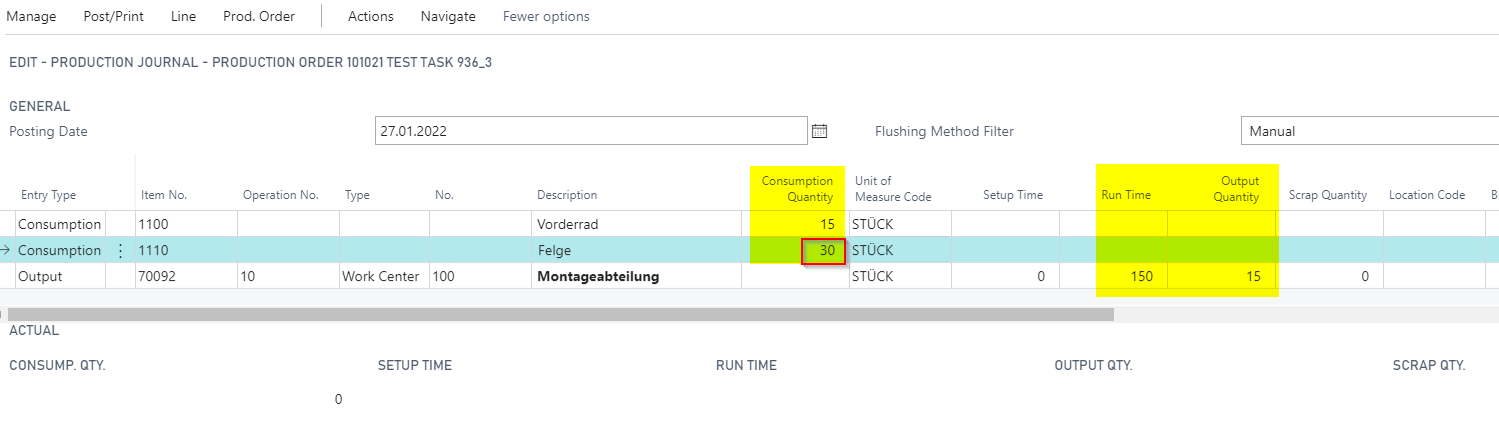1499x440 pixels.
Task: Open the Prod. Order menu
Action: (259, 16)
